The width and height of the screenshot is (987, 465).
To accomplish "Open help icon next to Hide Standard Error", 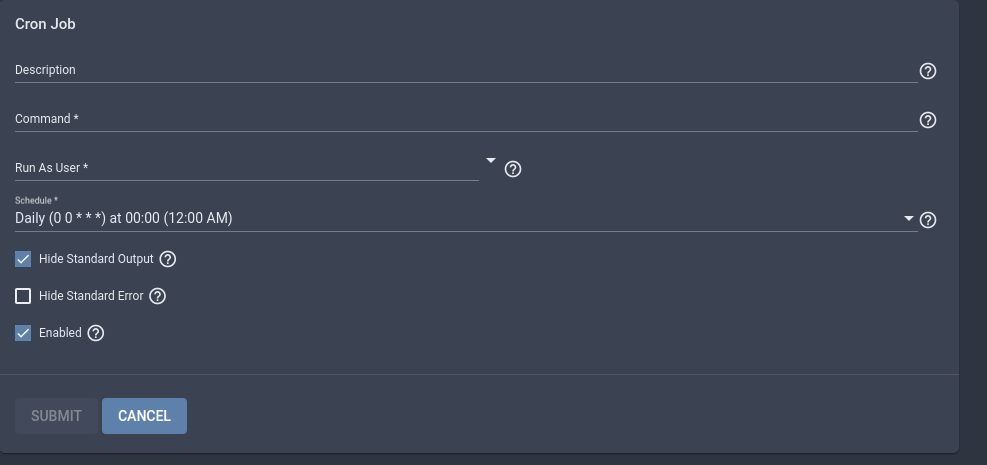I will (x=157, y=296).
